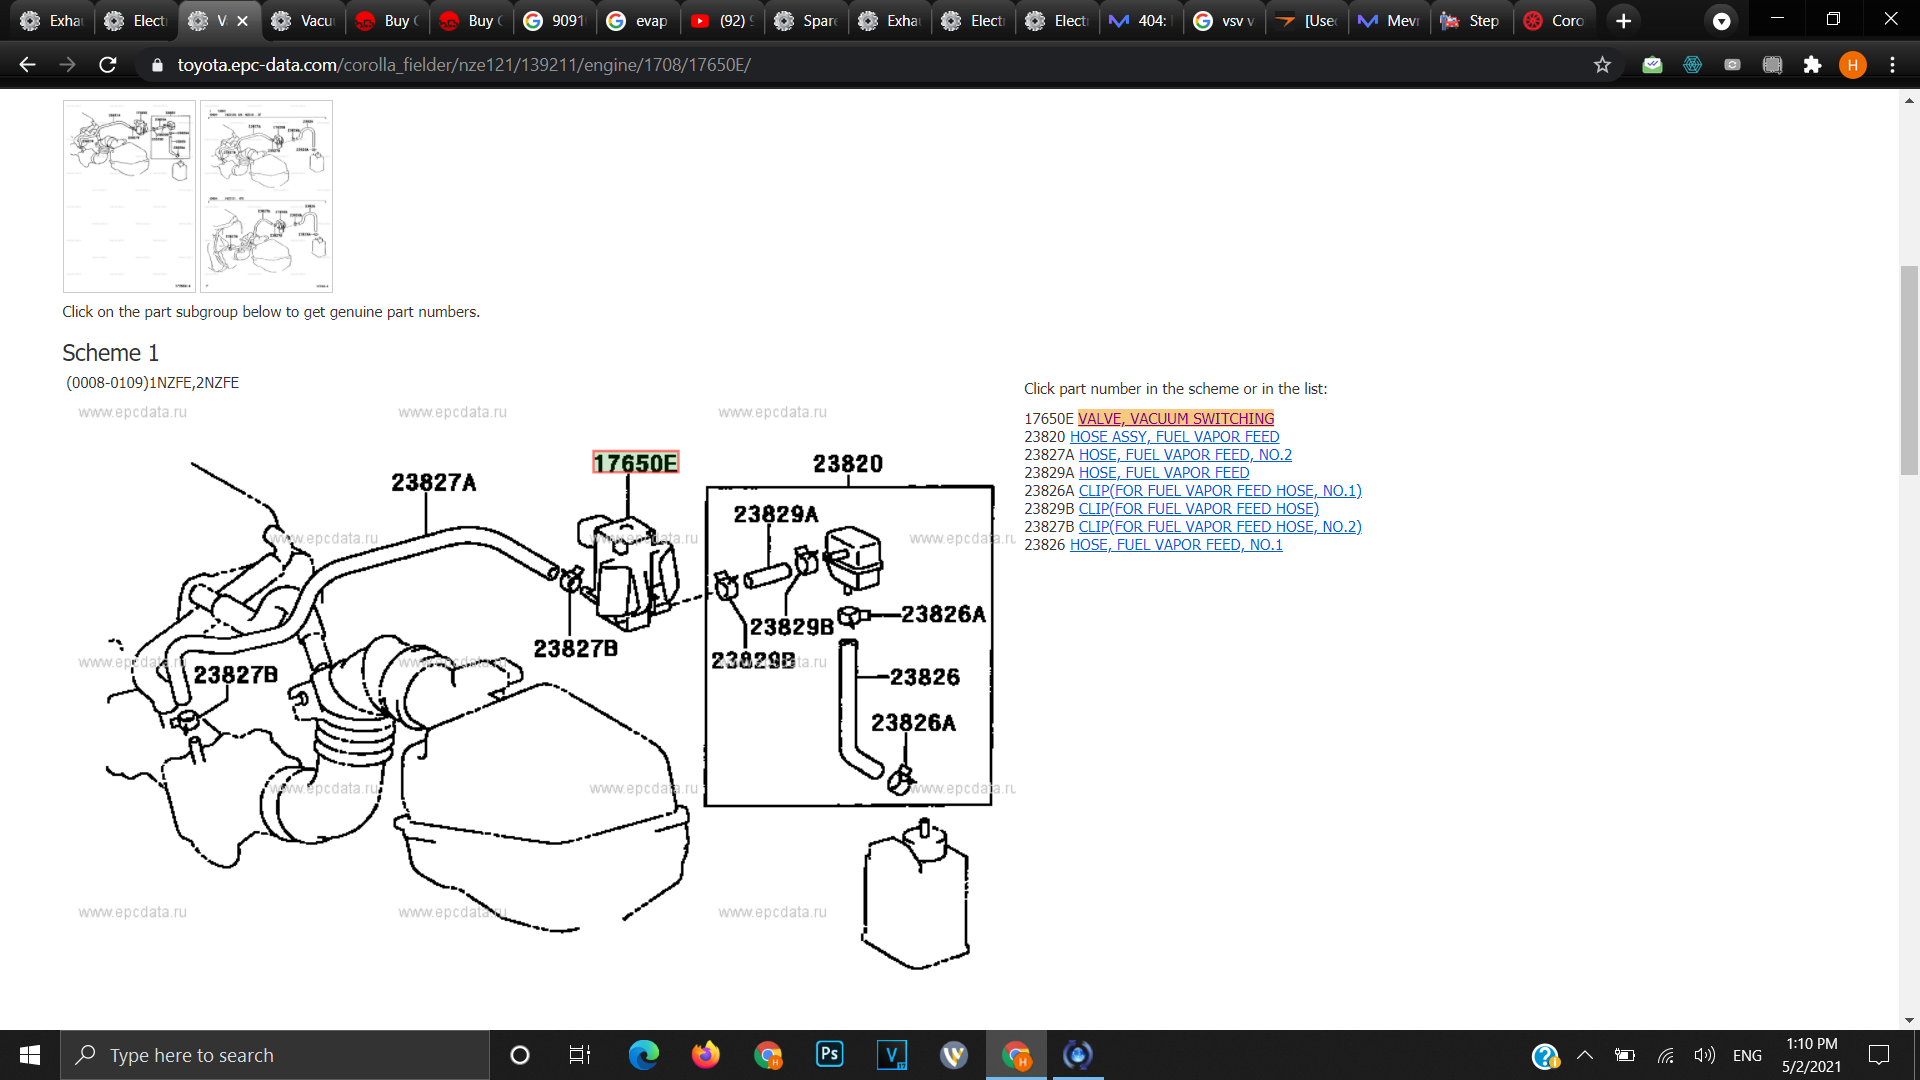Viewport: 1920px width, 1080px height.
Task: Switch to the 'Spare' tab
Action: [x=806, y=20]
